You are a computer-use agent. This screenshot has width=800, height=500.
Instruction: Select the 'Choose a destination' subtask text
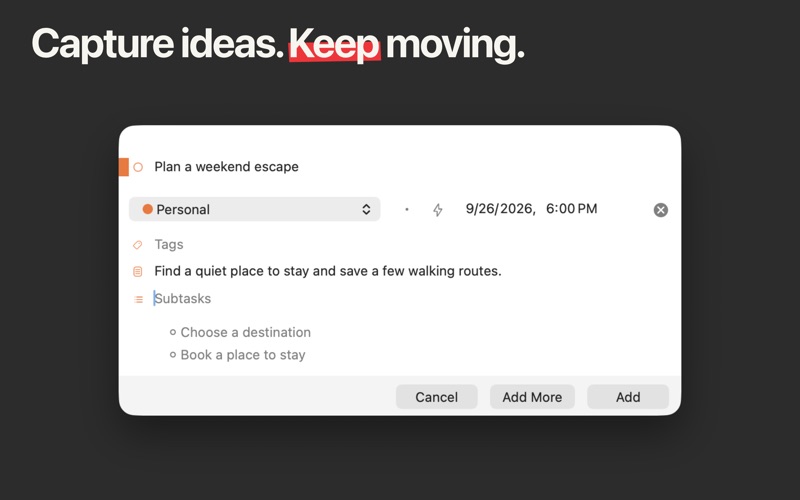tap(245, 332)
